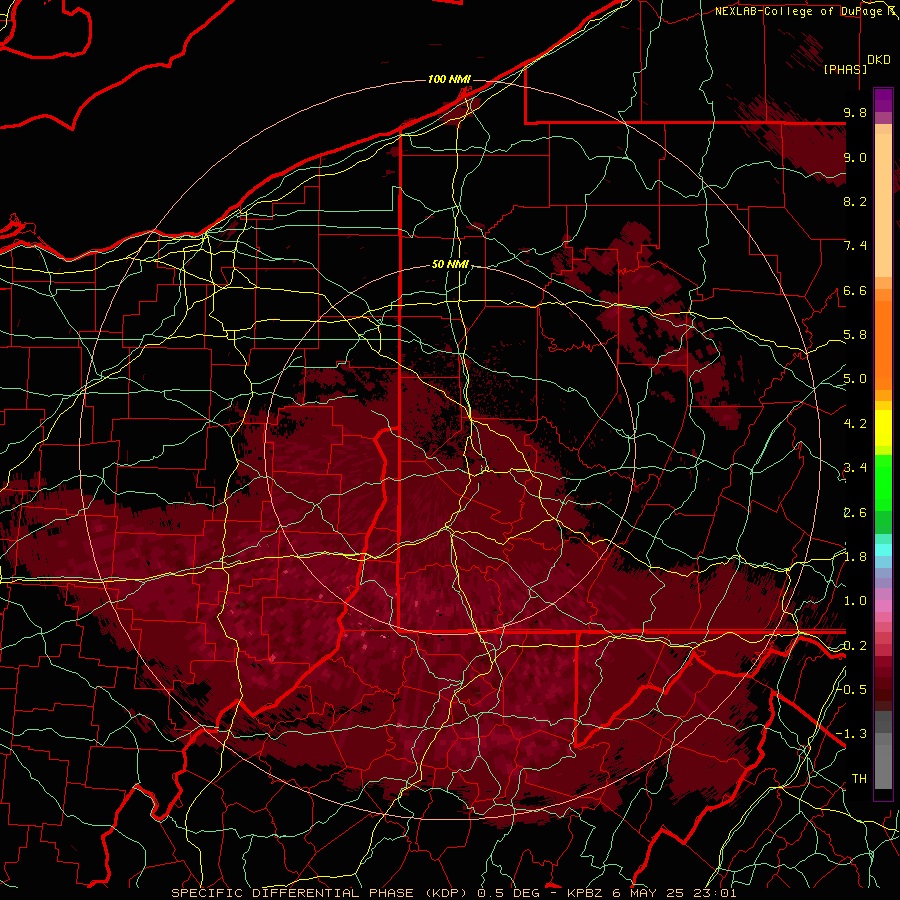The image size is (900, 900).
Task: Click the 1.0 legend value
Action: 855,601
